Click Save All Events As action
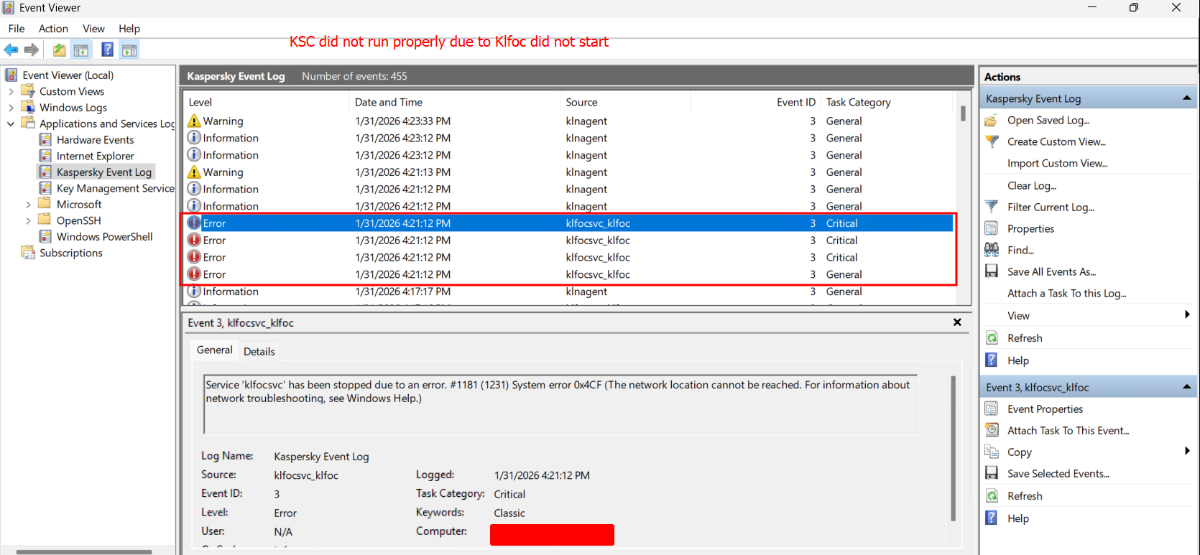The height and width of the screenshot is (555, 1200). coord(1051,272)
